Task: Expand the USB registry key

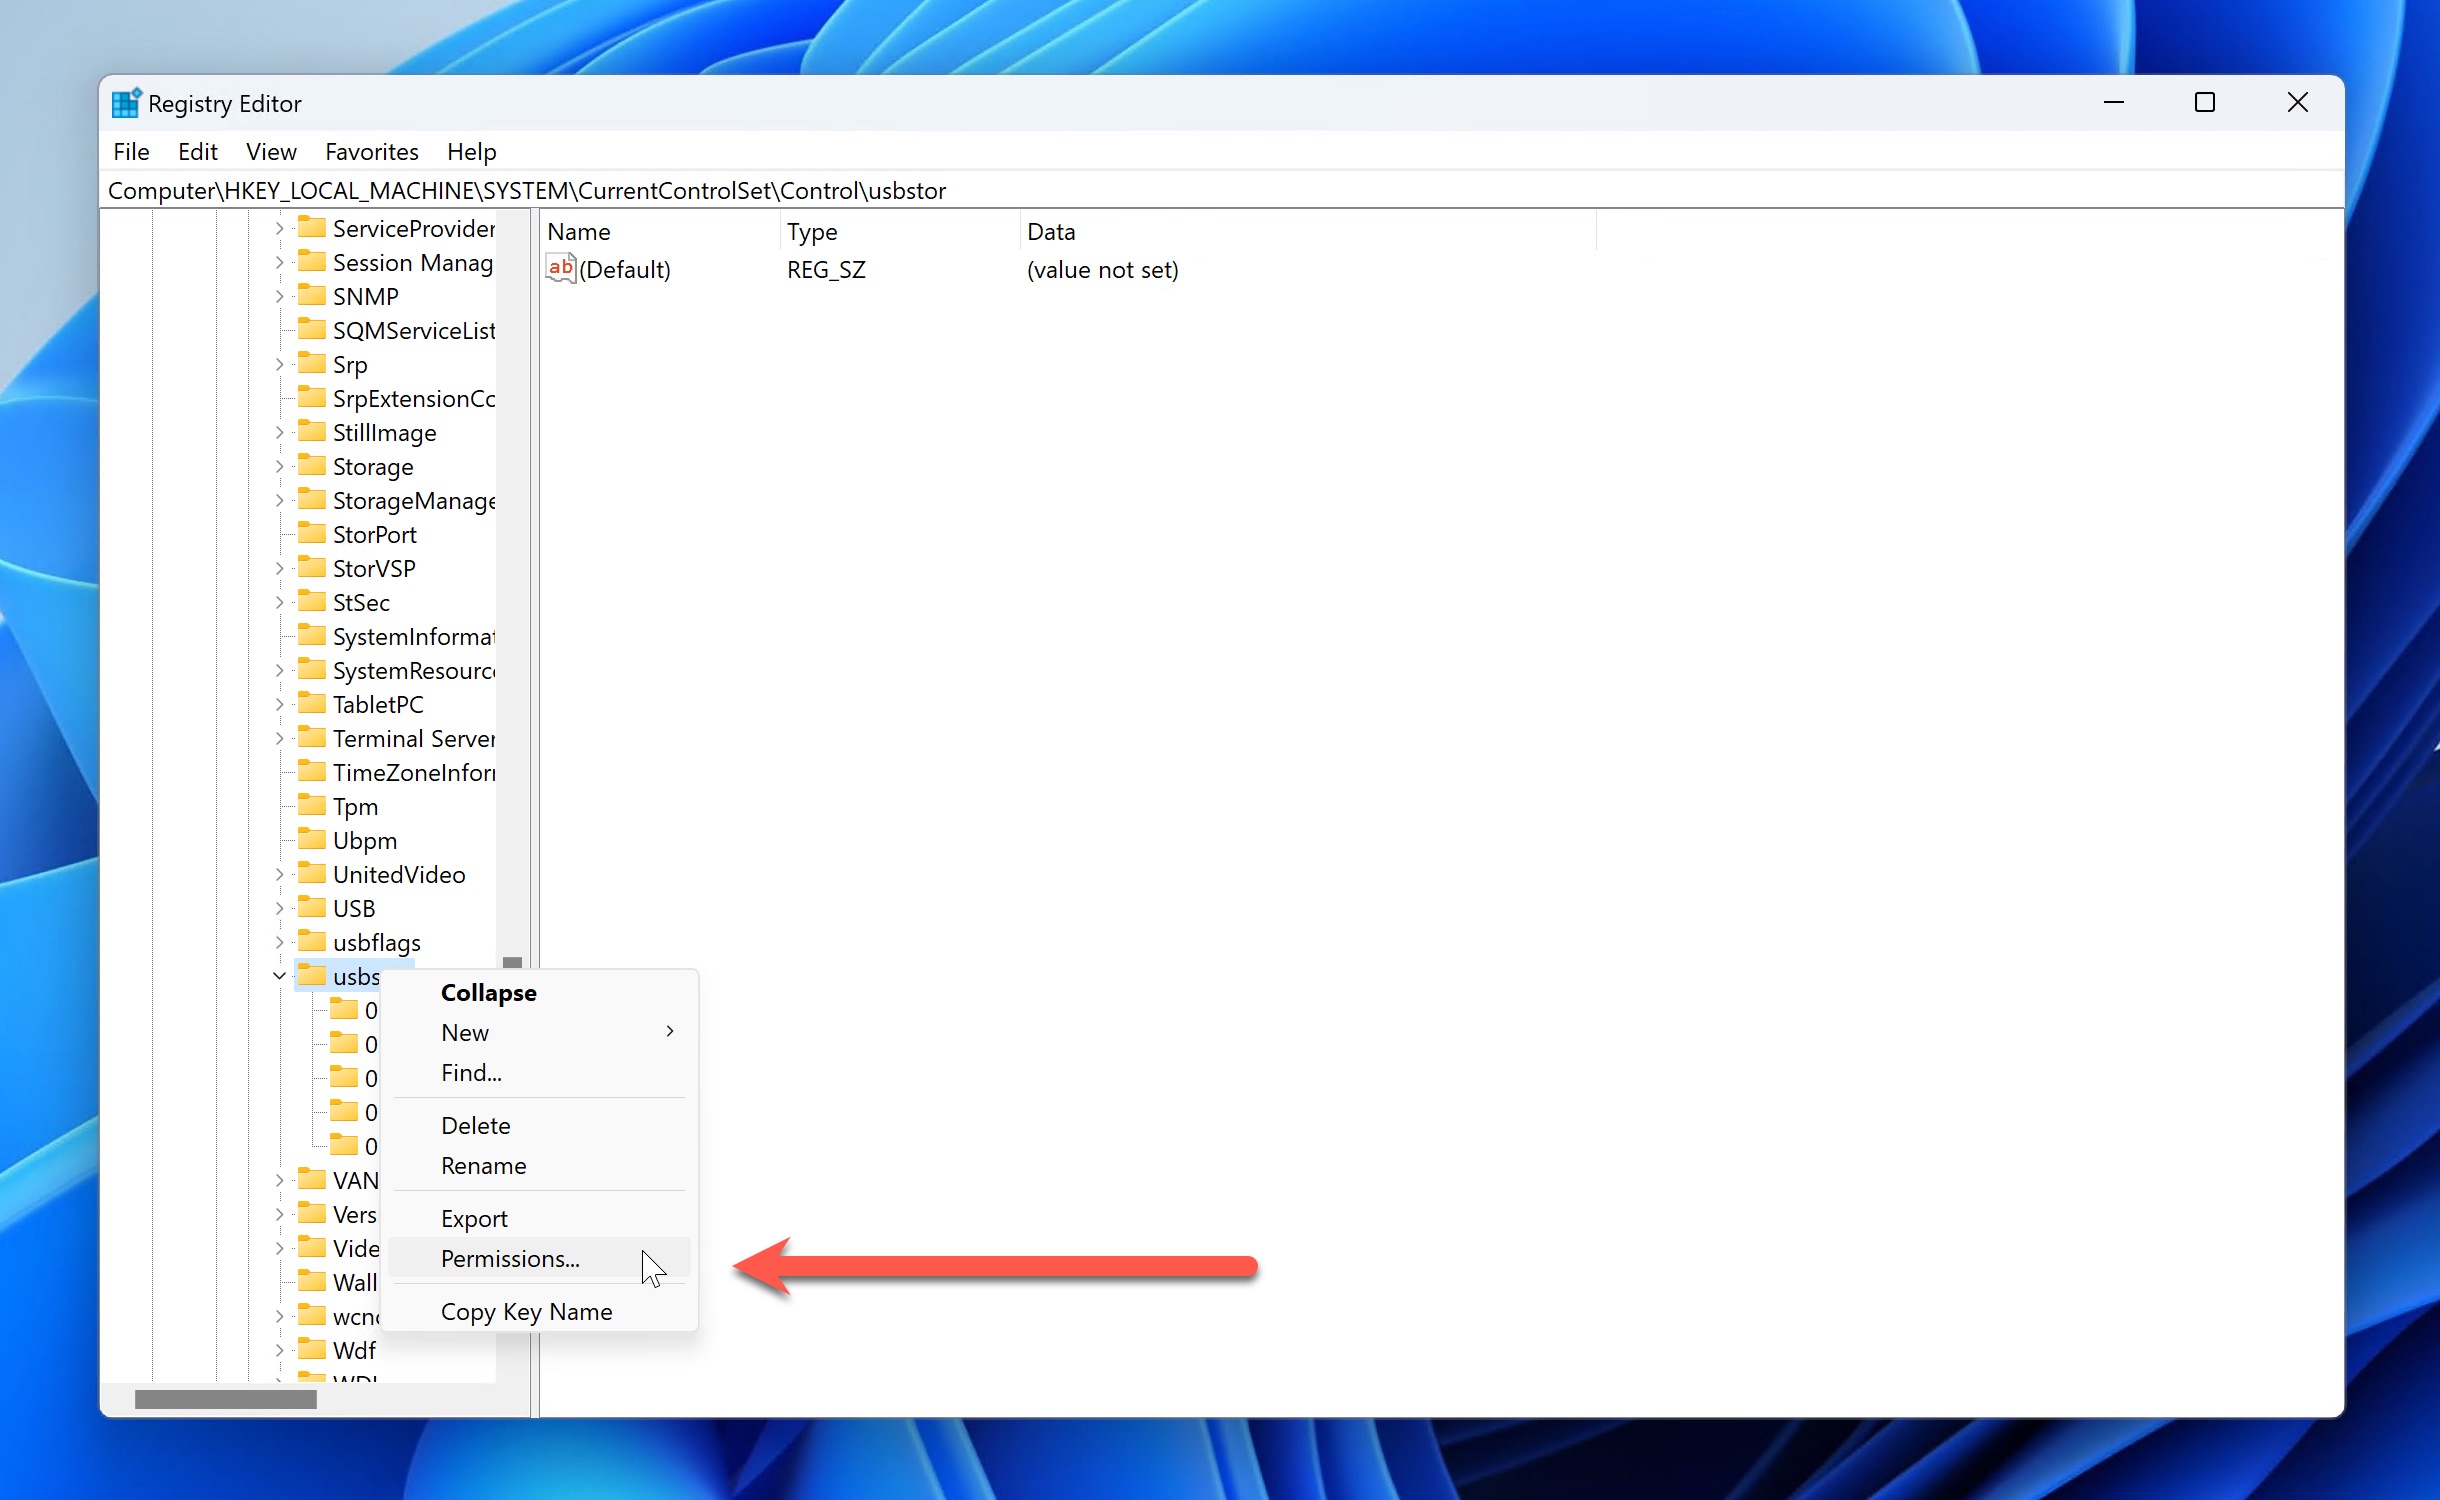Action: 282,908
